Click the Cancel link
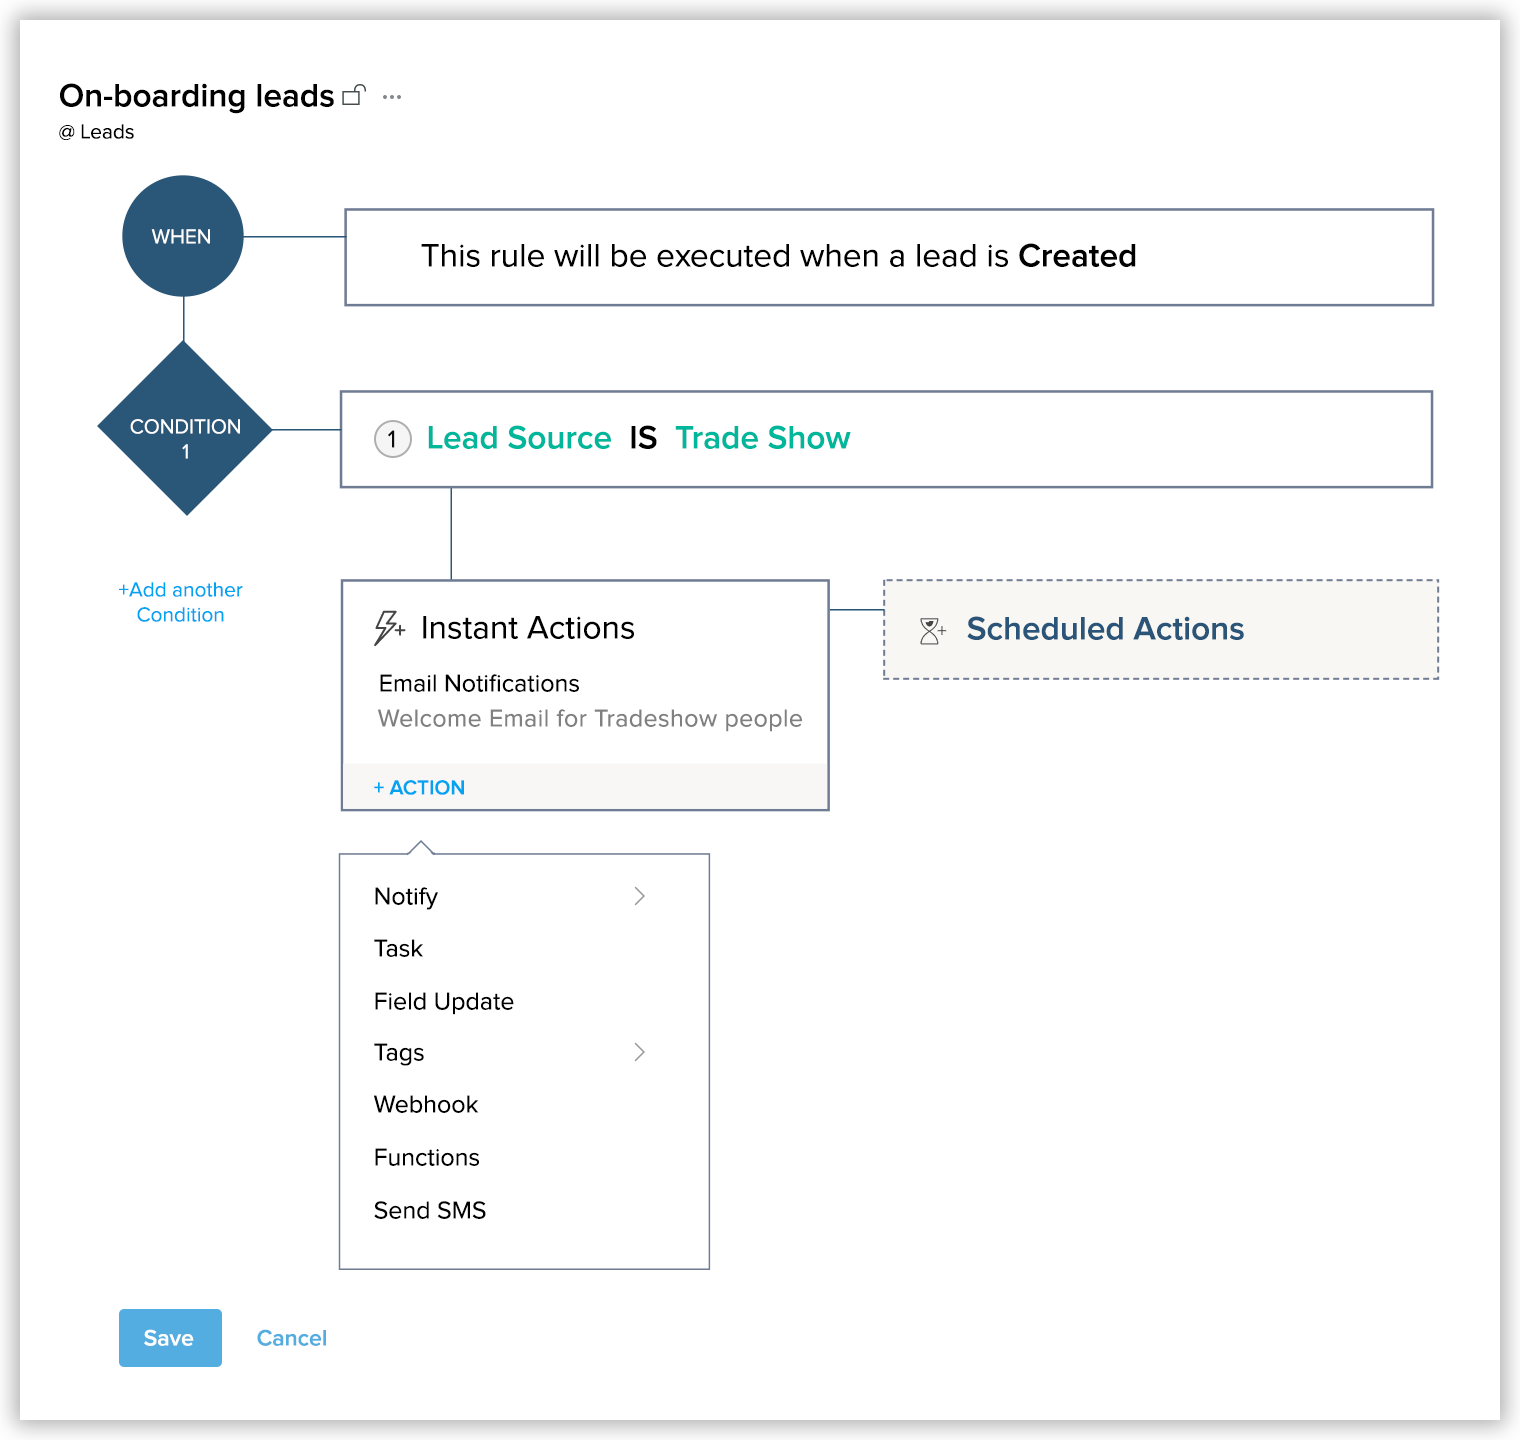 [x=291, y=1338]
